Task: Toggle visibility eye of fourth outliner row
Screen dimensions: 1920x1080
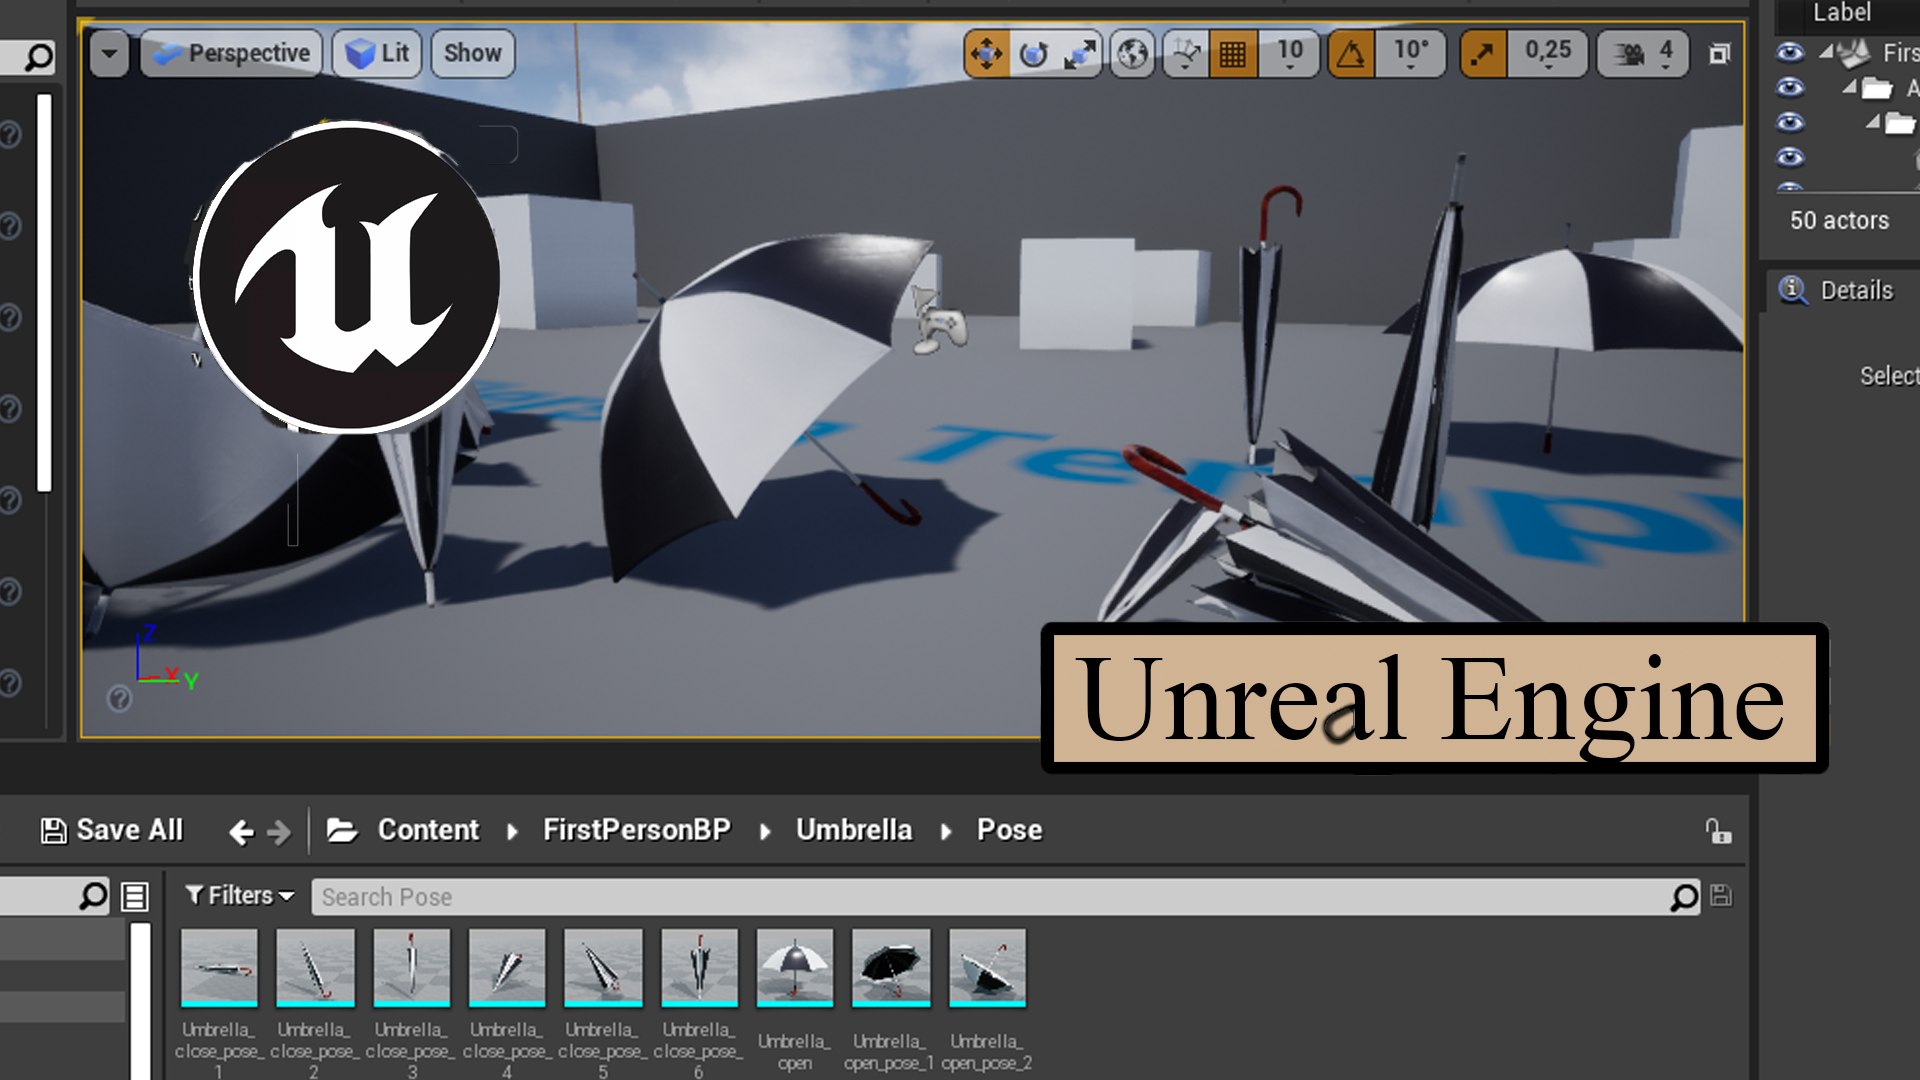Action: [x=1790, y=157]
